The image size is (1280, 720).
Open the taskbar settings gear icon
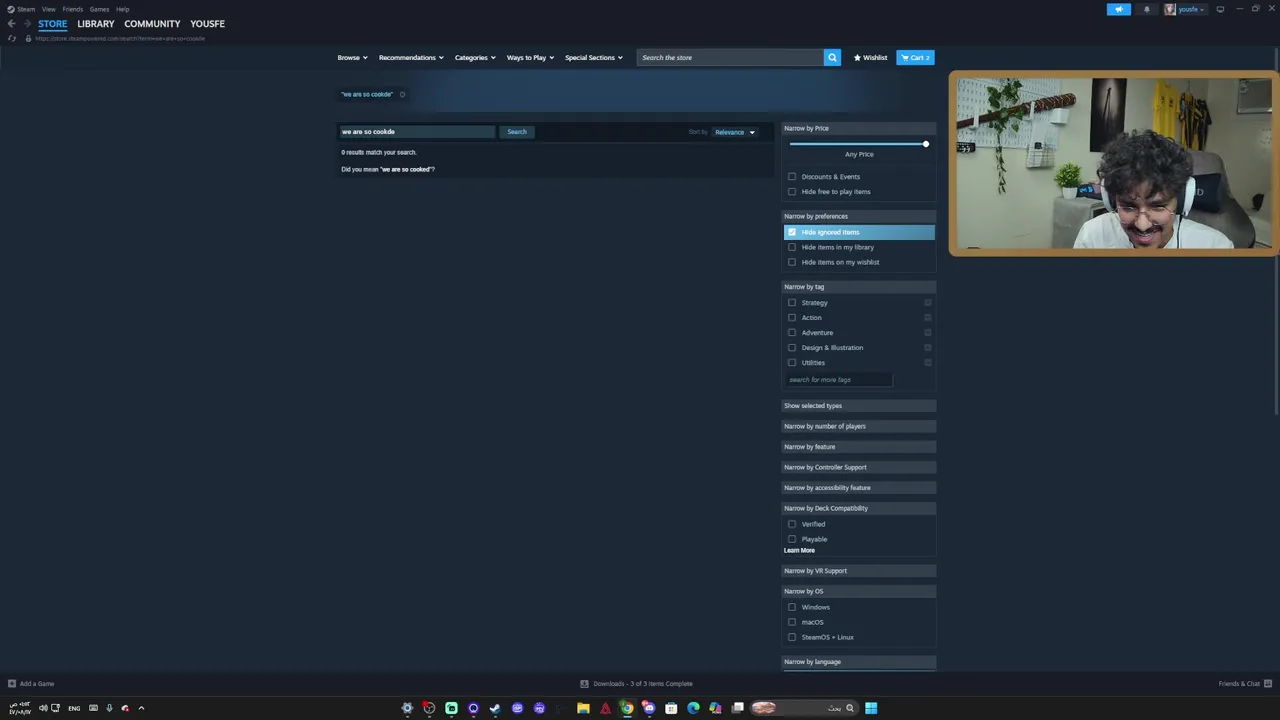coord(407,708)
